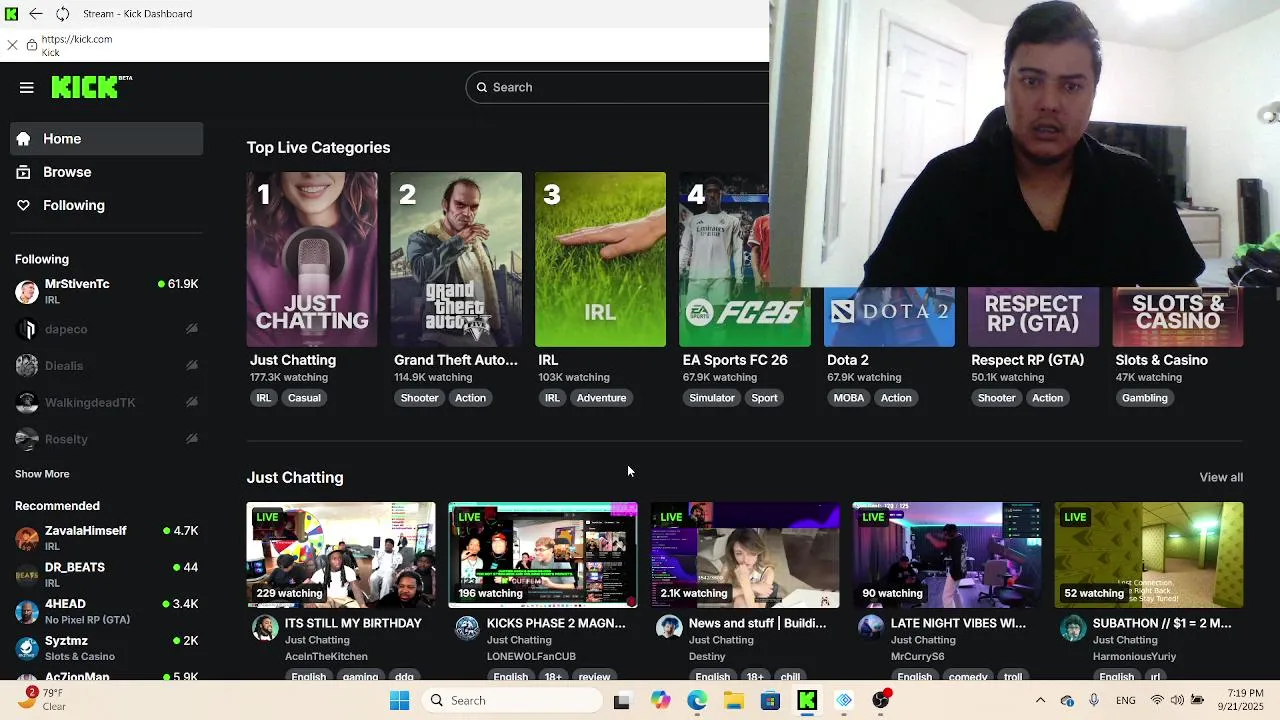Focus the Kick search field
Screen dimensions: 1280x720
(618, 87)
